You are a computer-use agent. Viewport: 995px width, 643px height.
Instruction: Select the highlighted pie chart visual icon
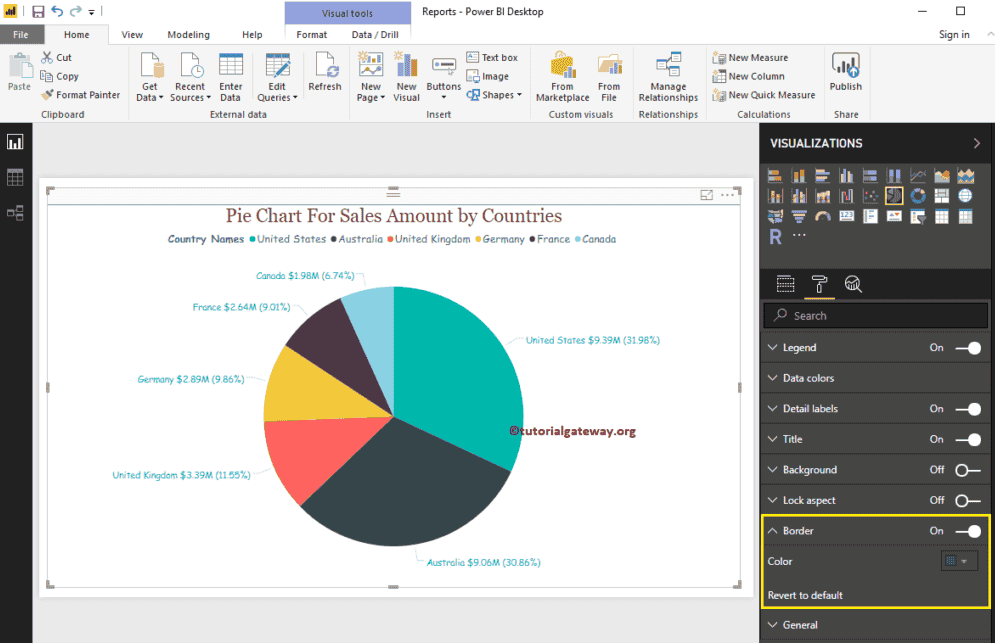pos(894,196)
